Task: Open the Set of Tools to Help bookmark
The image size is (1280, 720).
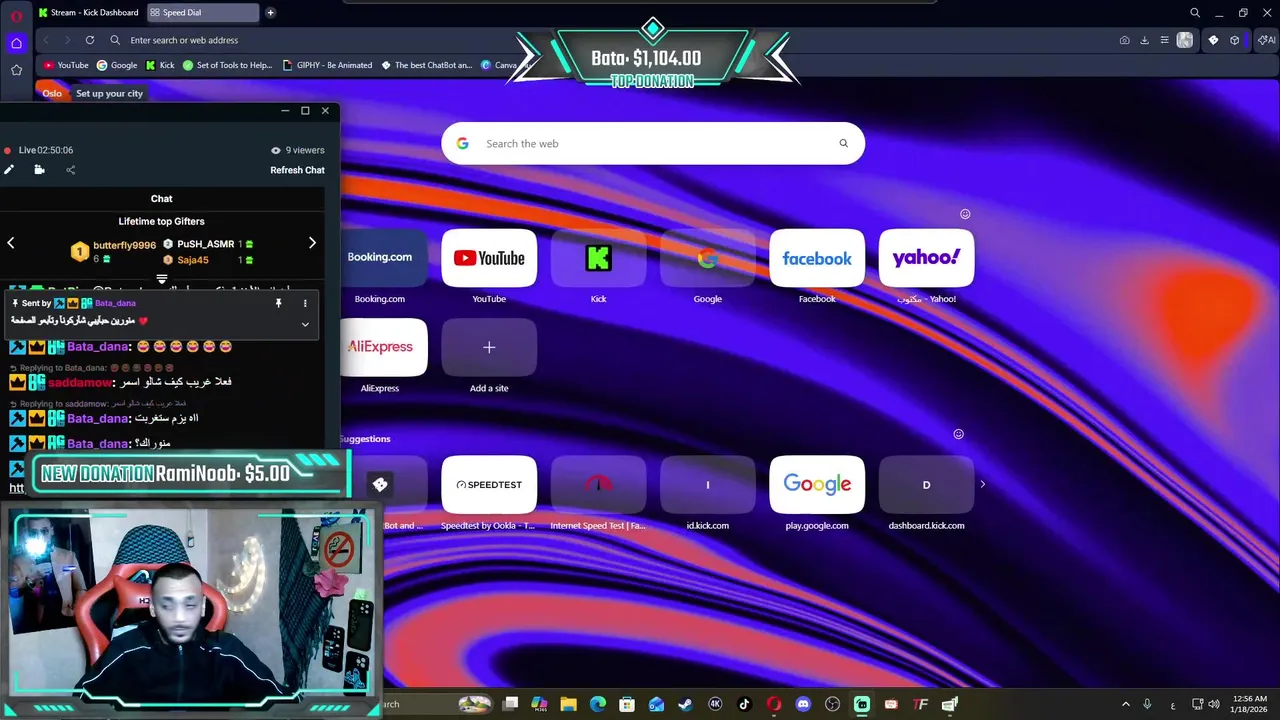Action: (227, 65)
